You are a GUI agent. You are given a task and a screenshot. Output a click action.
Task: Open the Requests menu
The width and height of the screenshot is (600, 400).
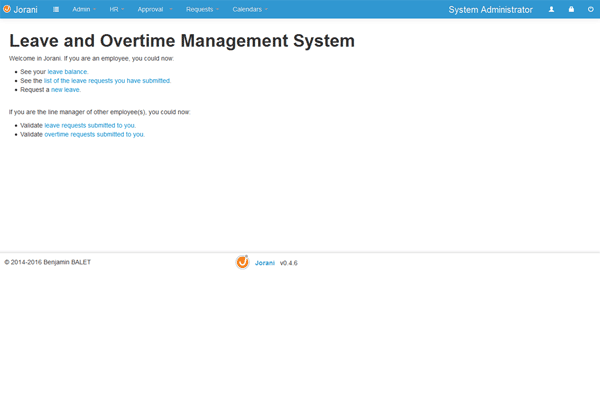coord(202,9)
